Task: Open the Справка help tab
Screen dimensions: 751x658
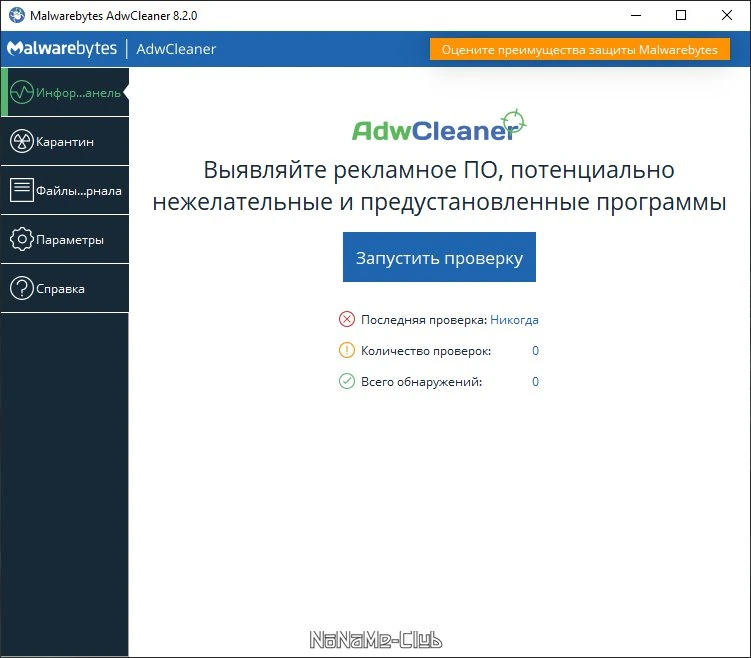Action: tap(65, 288)
